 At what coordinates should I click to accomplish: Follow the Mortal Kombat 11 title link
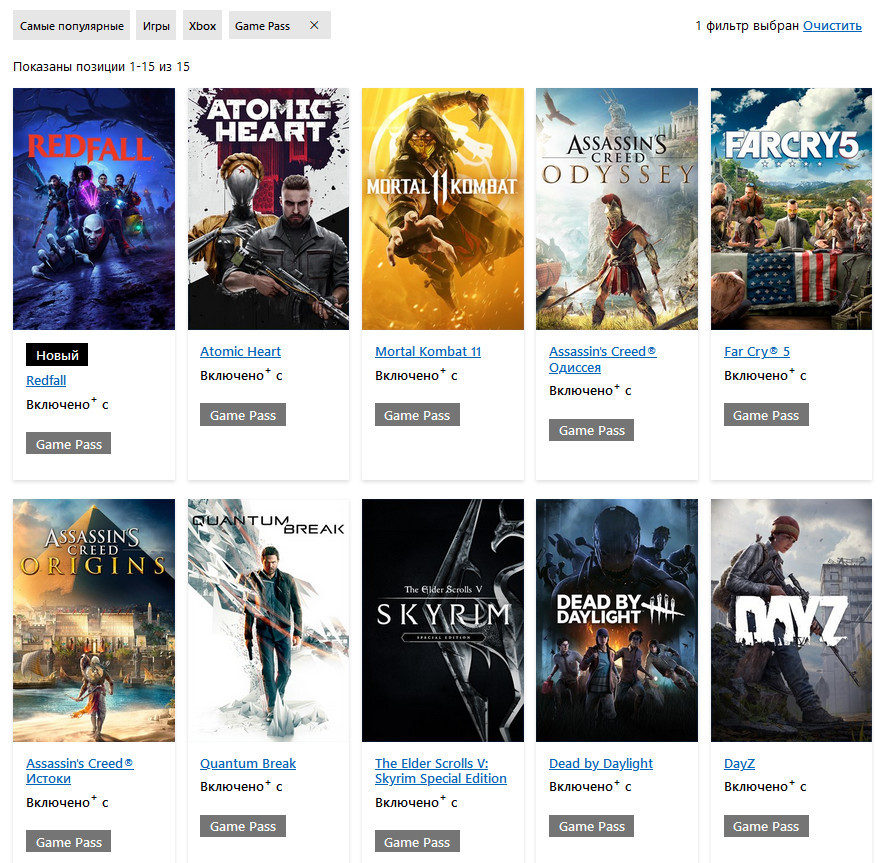tap(428, 352)
